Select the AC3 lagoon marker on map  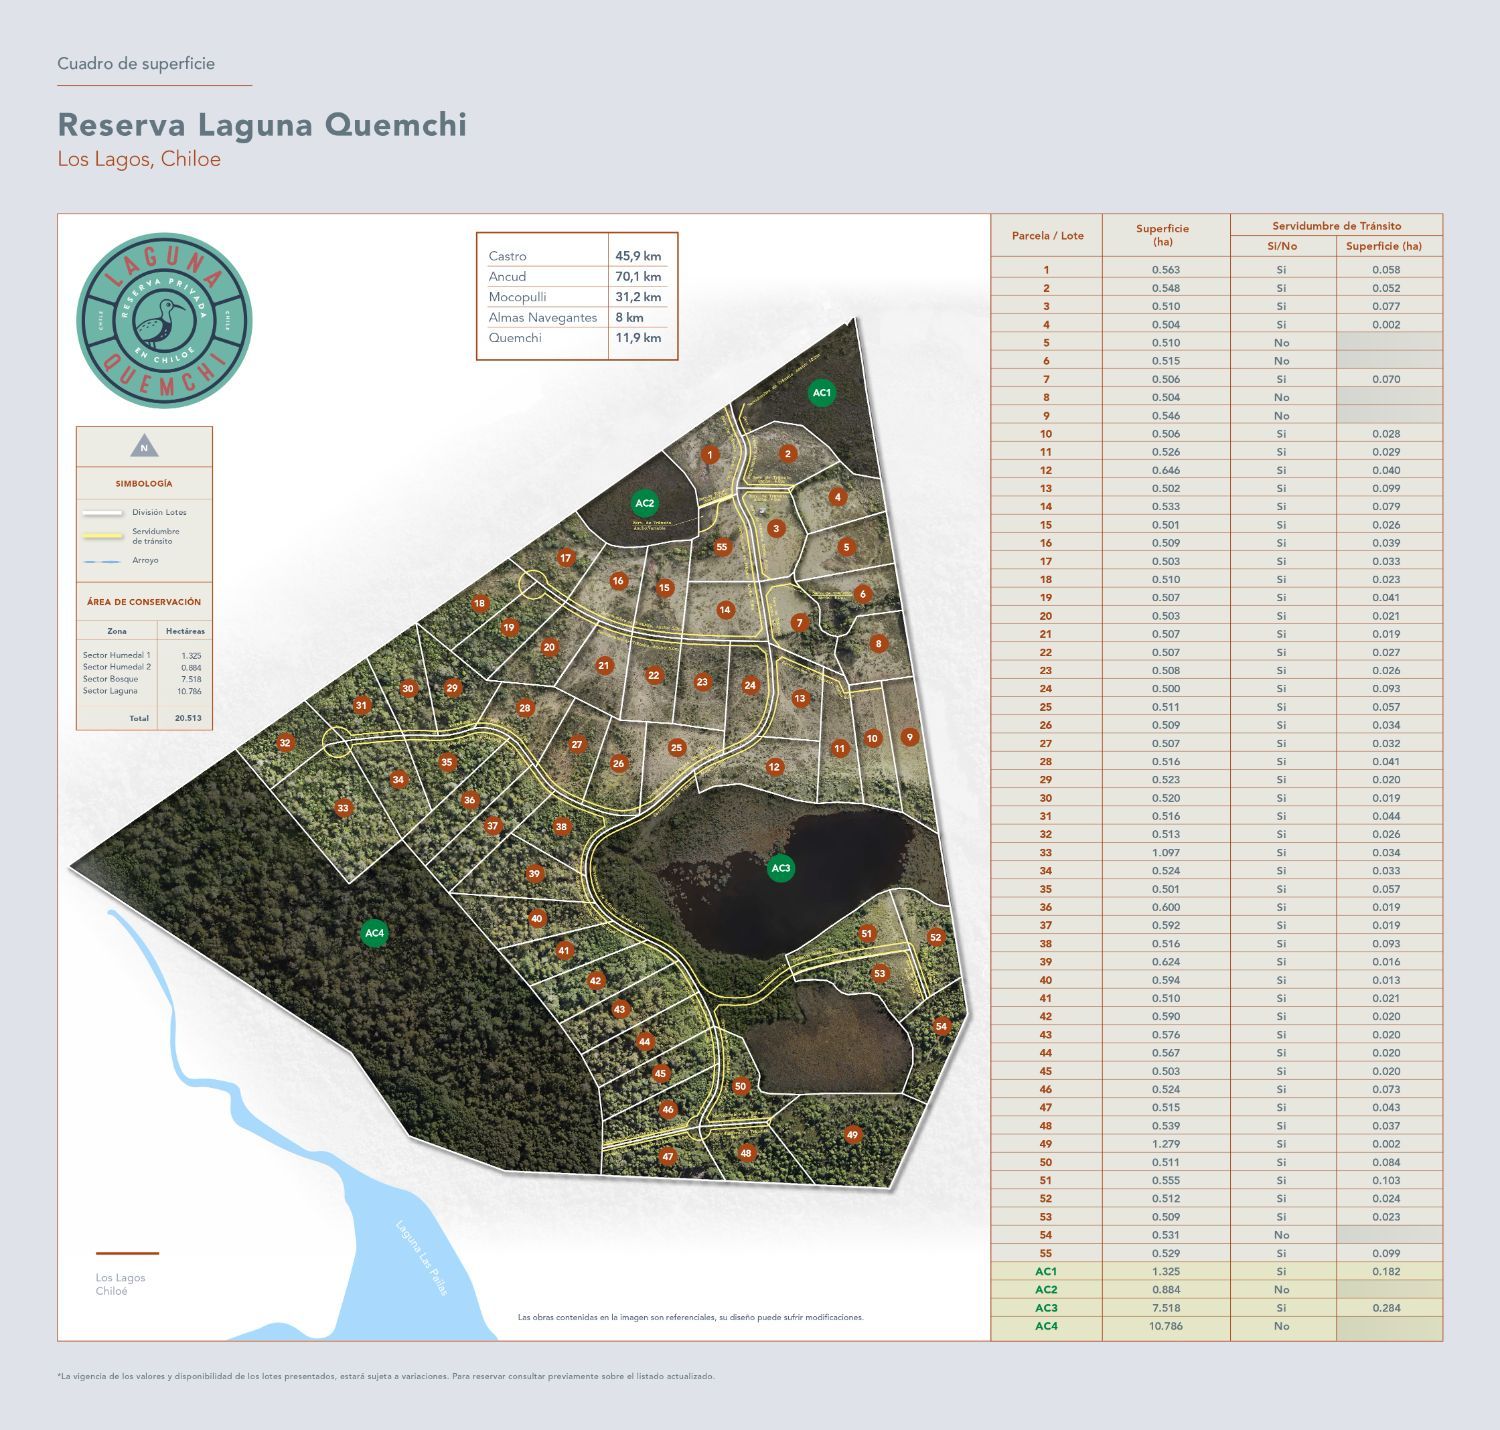pos(781,868)
